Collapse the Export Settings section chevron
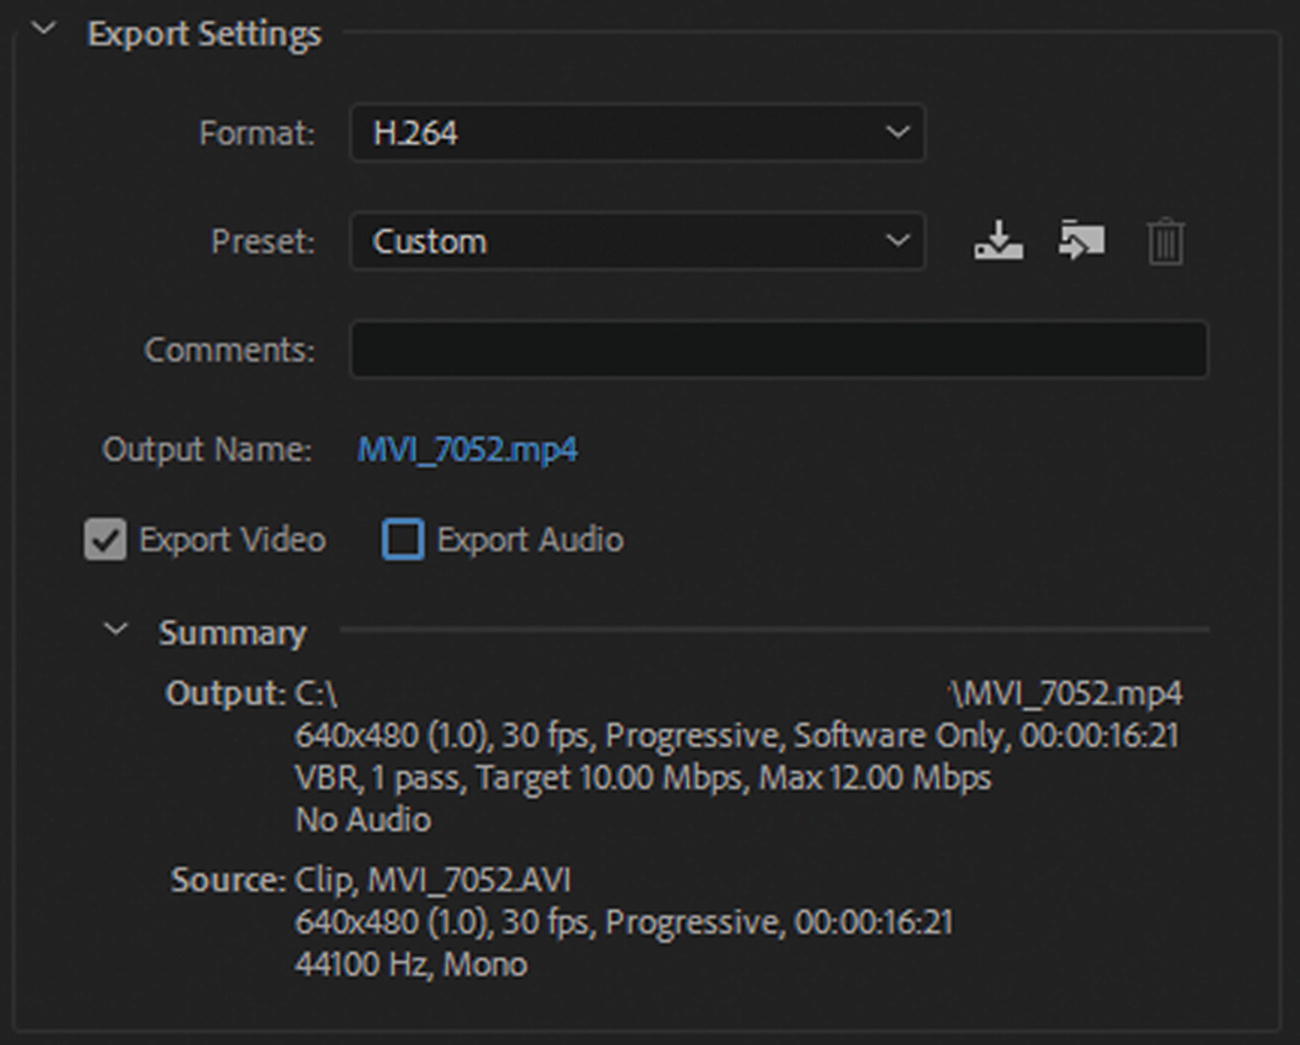The height and width of the screenshot is (1045, 1300). click(44, 29)
